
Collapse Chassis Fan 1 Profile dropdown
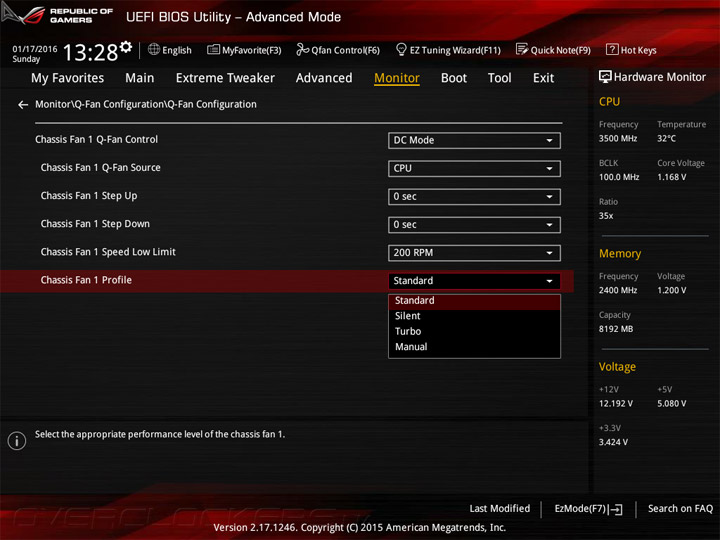474,281
